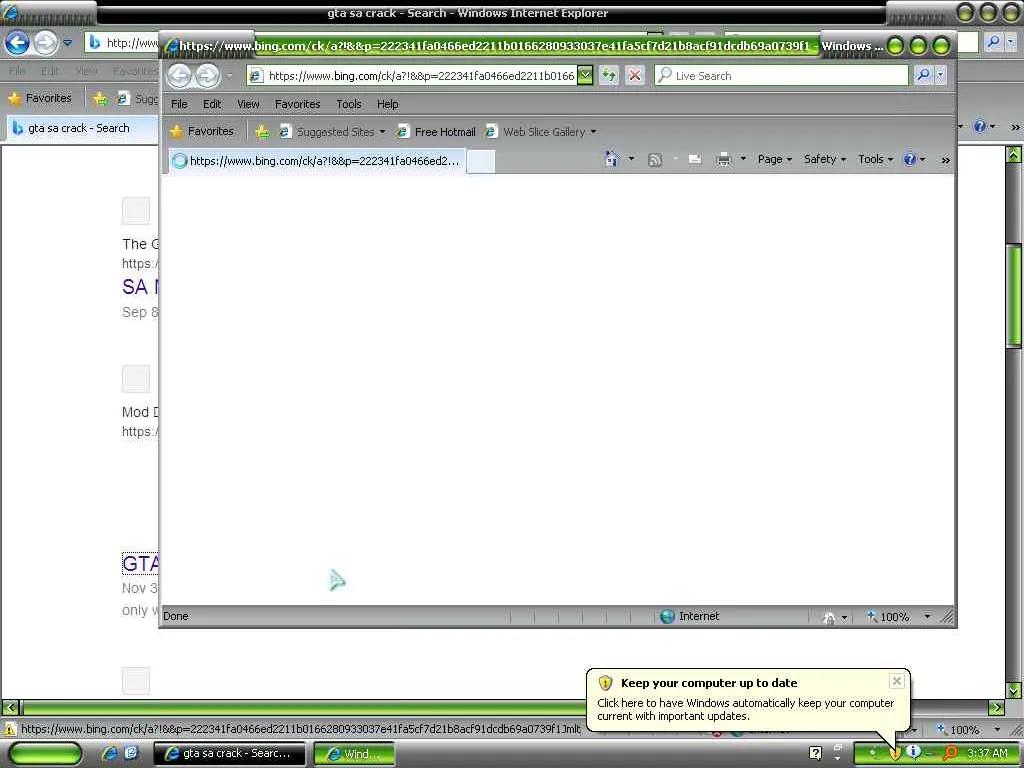Open the File menu

pos(179,104)
